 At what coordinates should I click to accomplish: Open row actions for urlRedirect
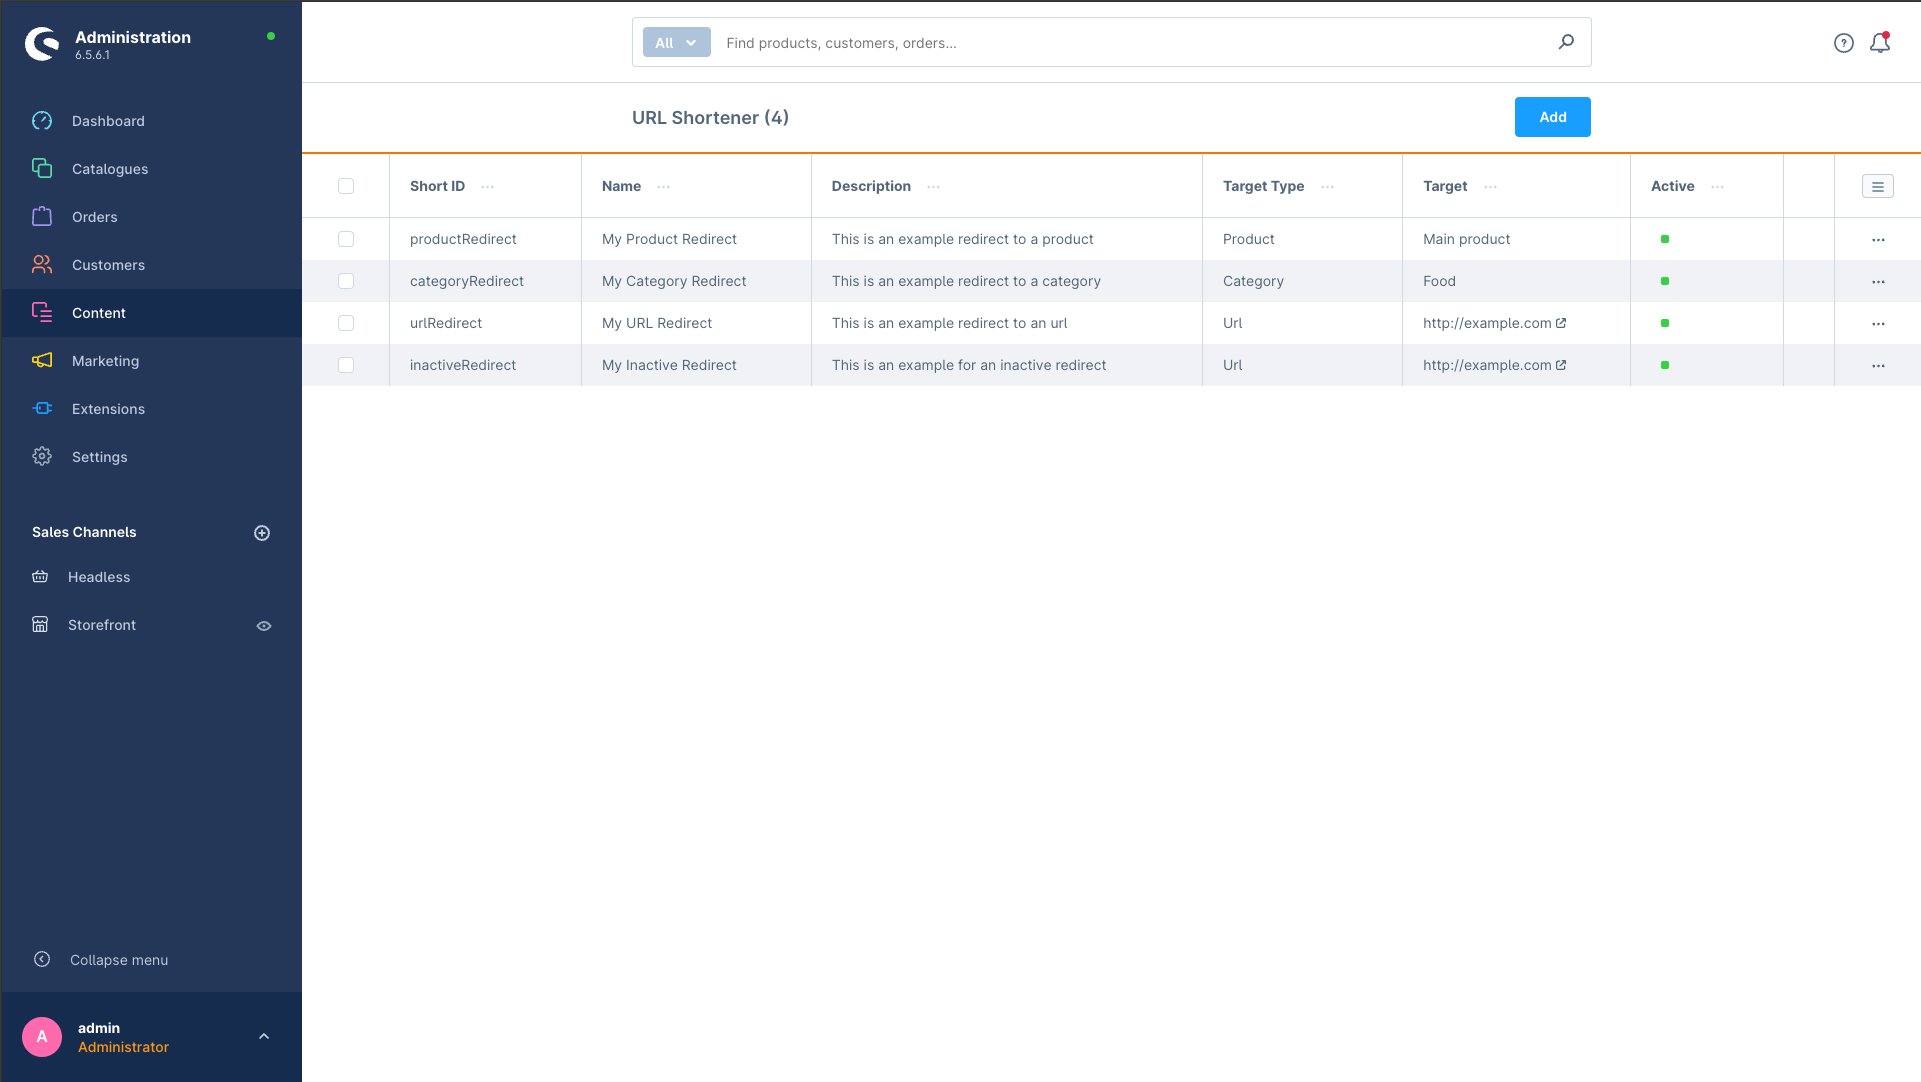(1878, 324)
